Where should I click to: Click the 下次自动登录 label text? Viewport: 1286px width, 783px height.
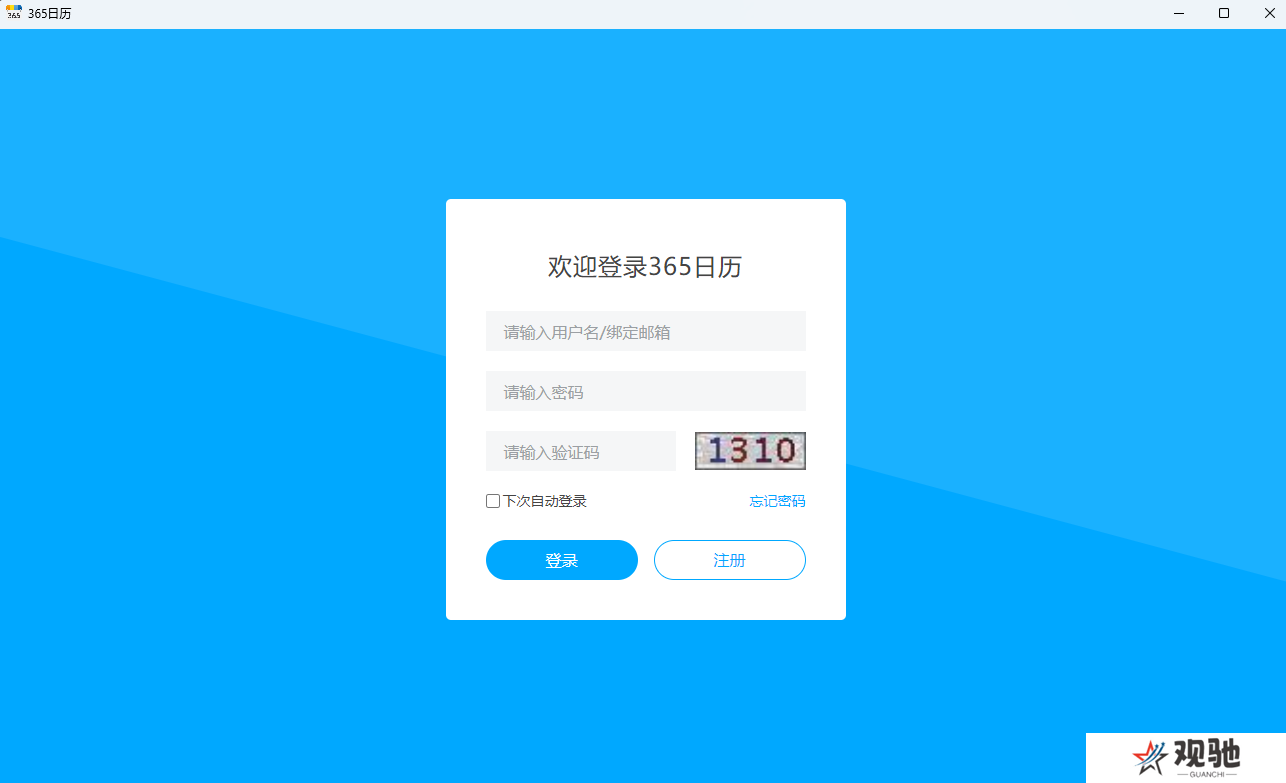[545, 501]
